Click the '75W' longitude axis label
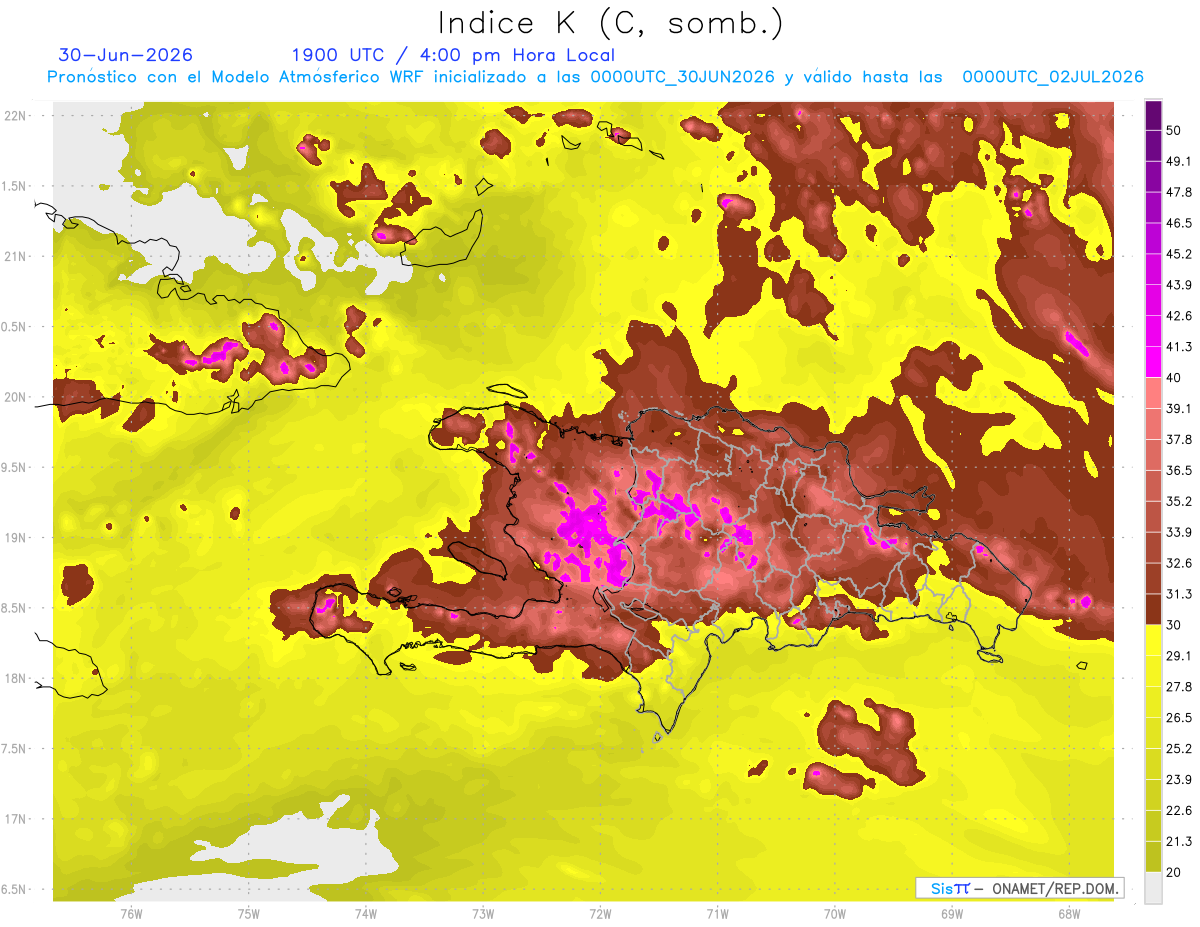 [x=248, y=913]
